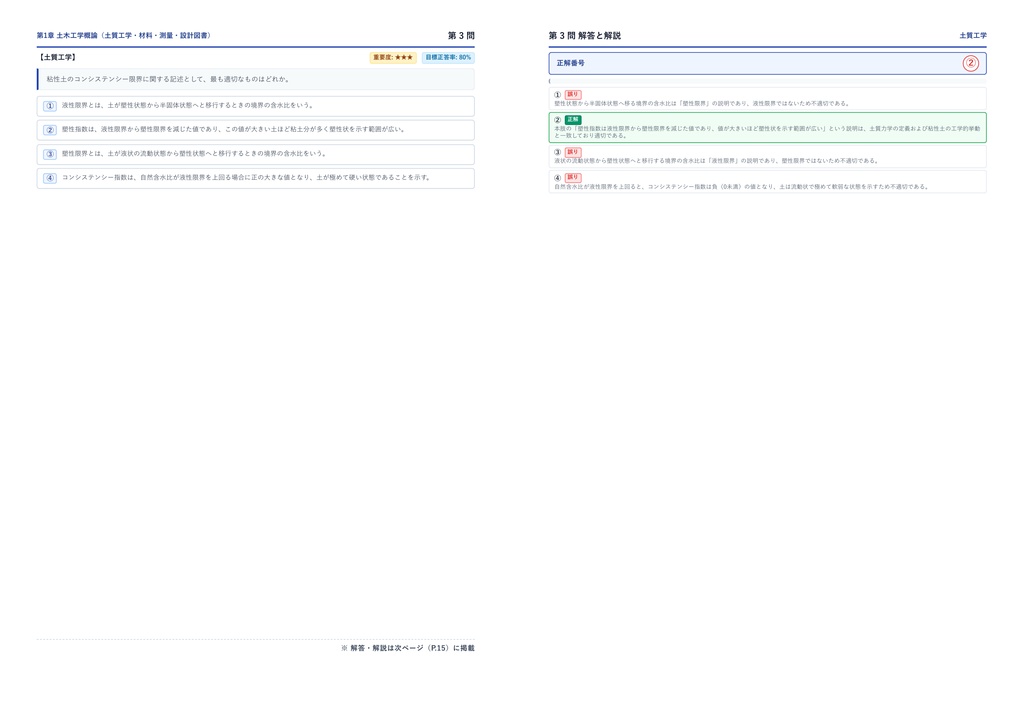The width and height of the screenshot is (1024, 724).
Task: Select answer option ④ circled number
Action: click(x=50, y=178)
